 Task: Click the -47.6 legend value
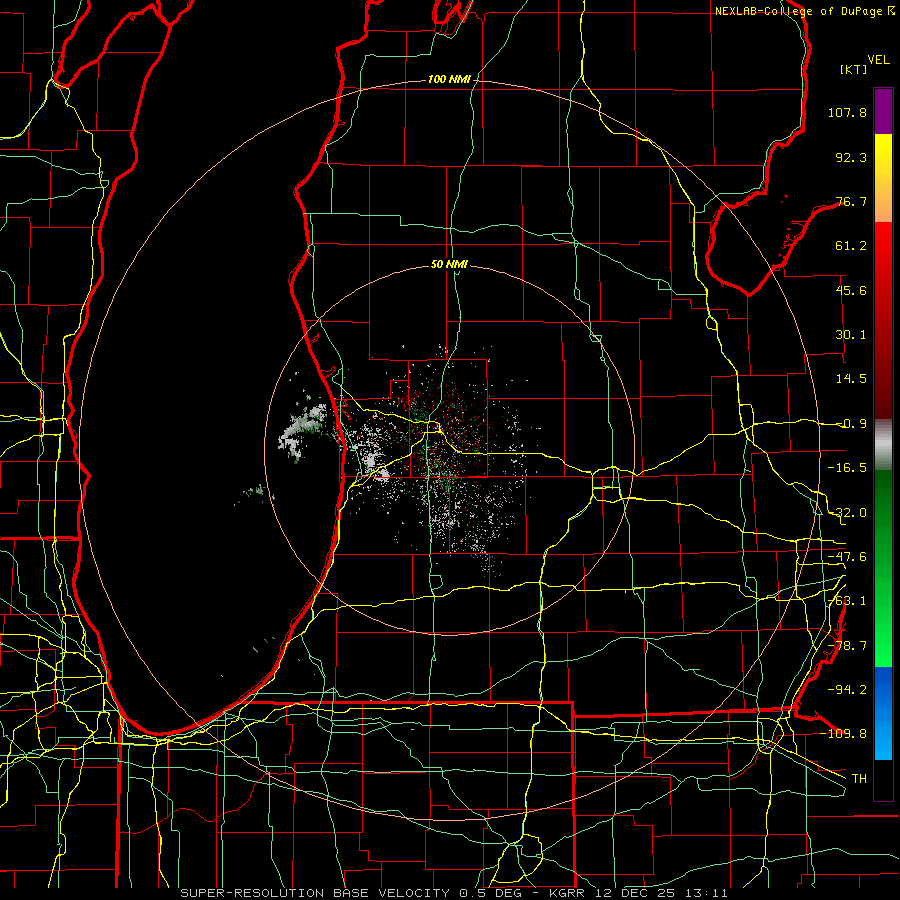click(847, 557)
